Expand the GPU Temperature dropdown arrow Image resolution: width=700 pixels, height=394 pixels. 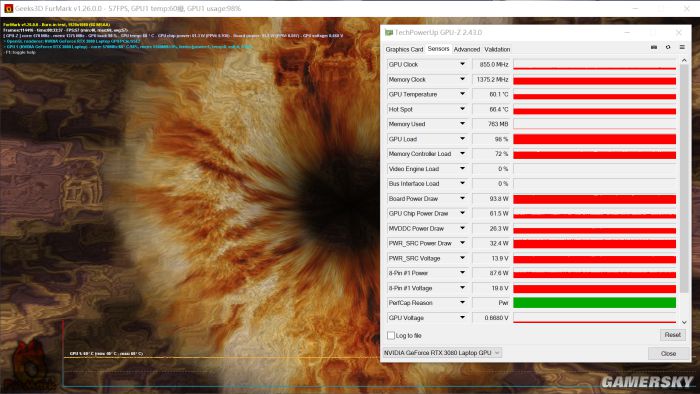click(462, 94)
